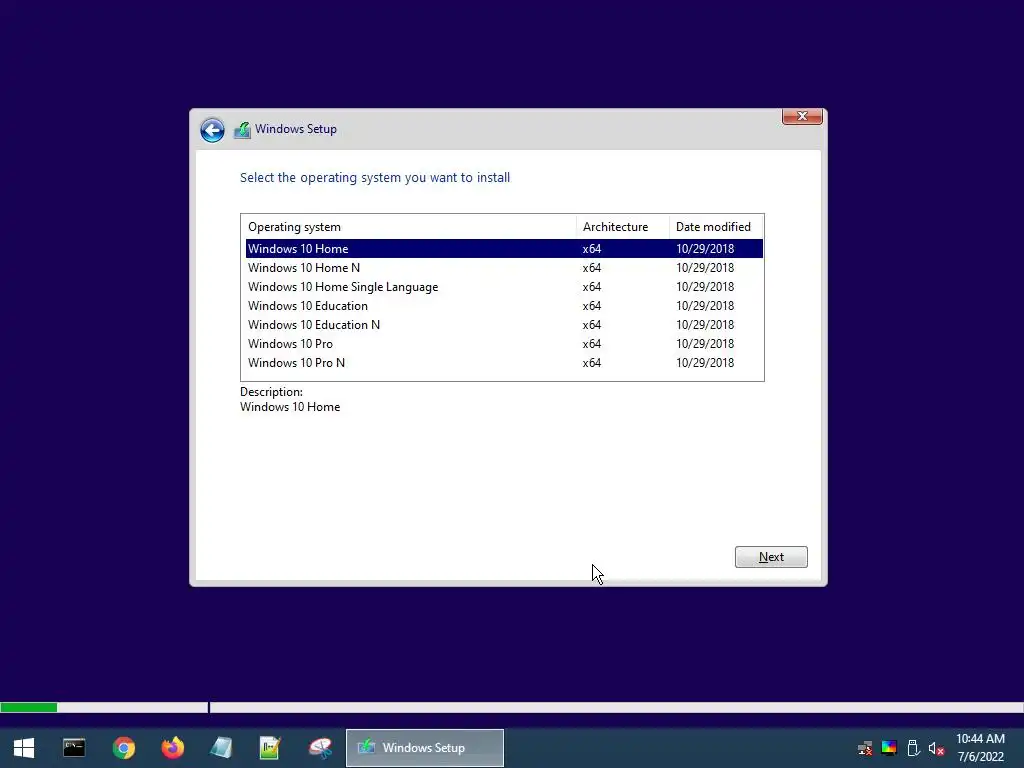Click 10/29/2018 date of Windows 10 Pro N
Screen dimensions: 1024x768
point(705,362)
